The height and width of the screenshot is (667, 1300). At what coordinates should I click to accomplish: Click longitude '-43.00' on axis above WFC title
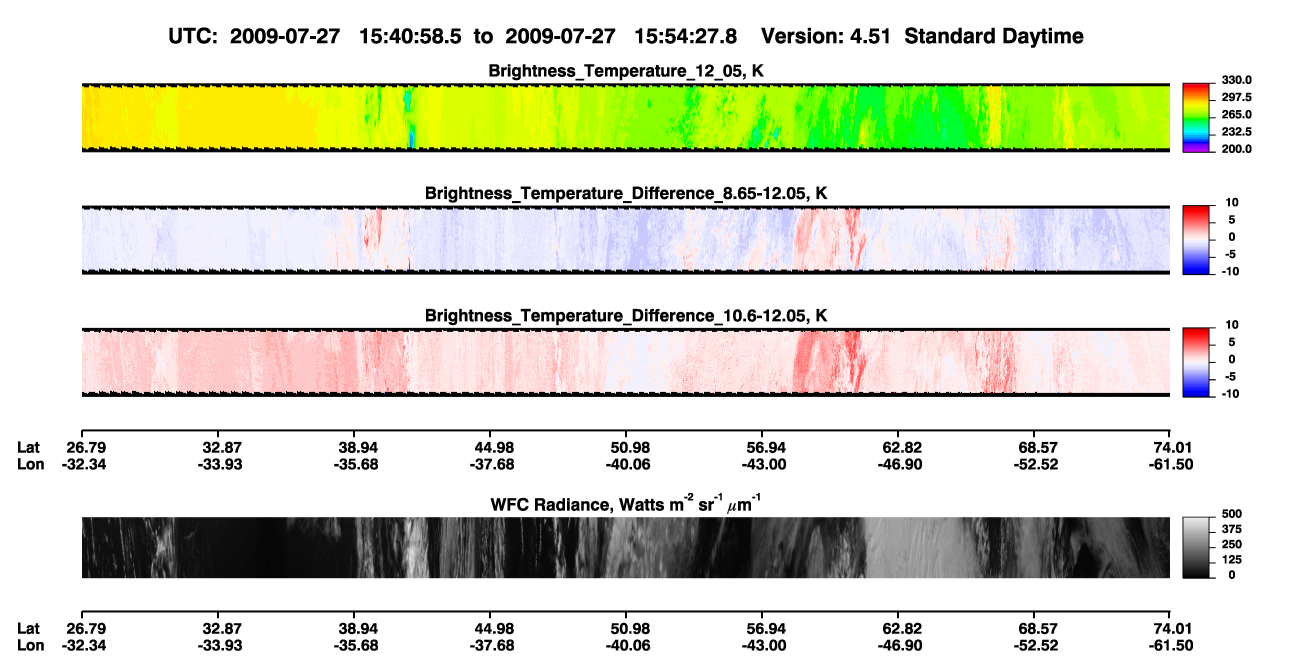(761, 464)
